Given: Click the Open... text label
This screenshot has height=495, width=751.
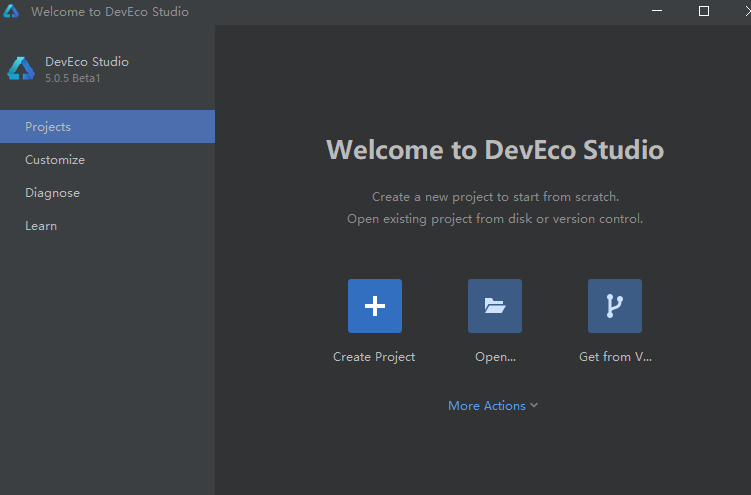Looking at the screenshot, I should pyautogui.click(x=495, y=357).
